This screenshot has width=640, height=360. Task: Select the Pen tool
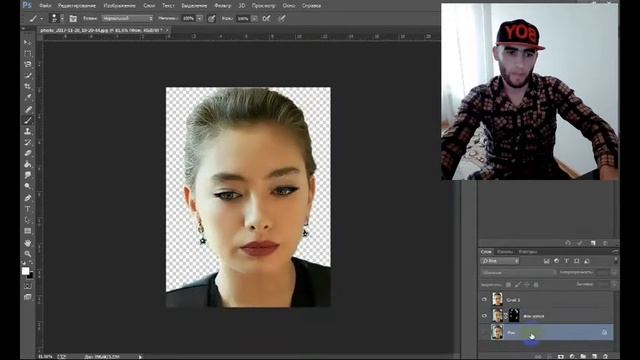click(x=28, y=198)
